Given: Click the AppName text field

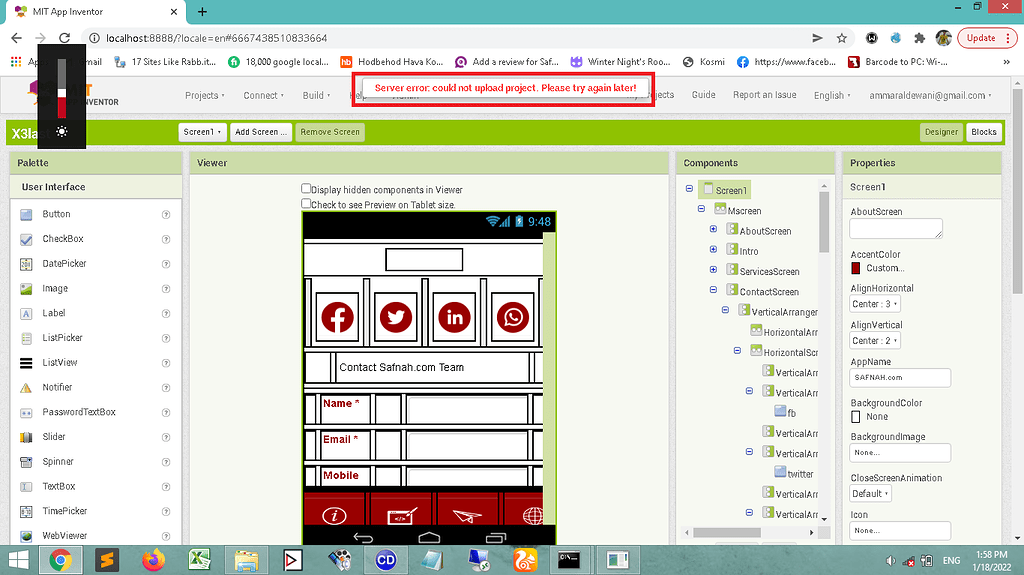Looking at the screenshot, I should point(900,378).
